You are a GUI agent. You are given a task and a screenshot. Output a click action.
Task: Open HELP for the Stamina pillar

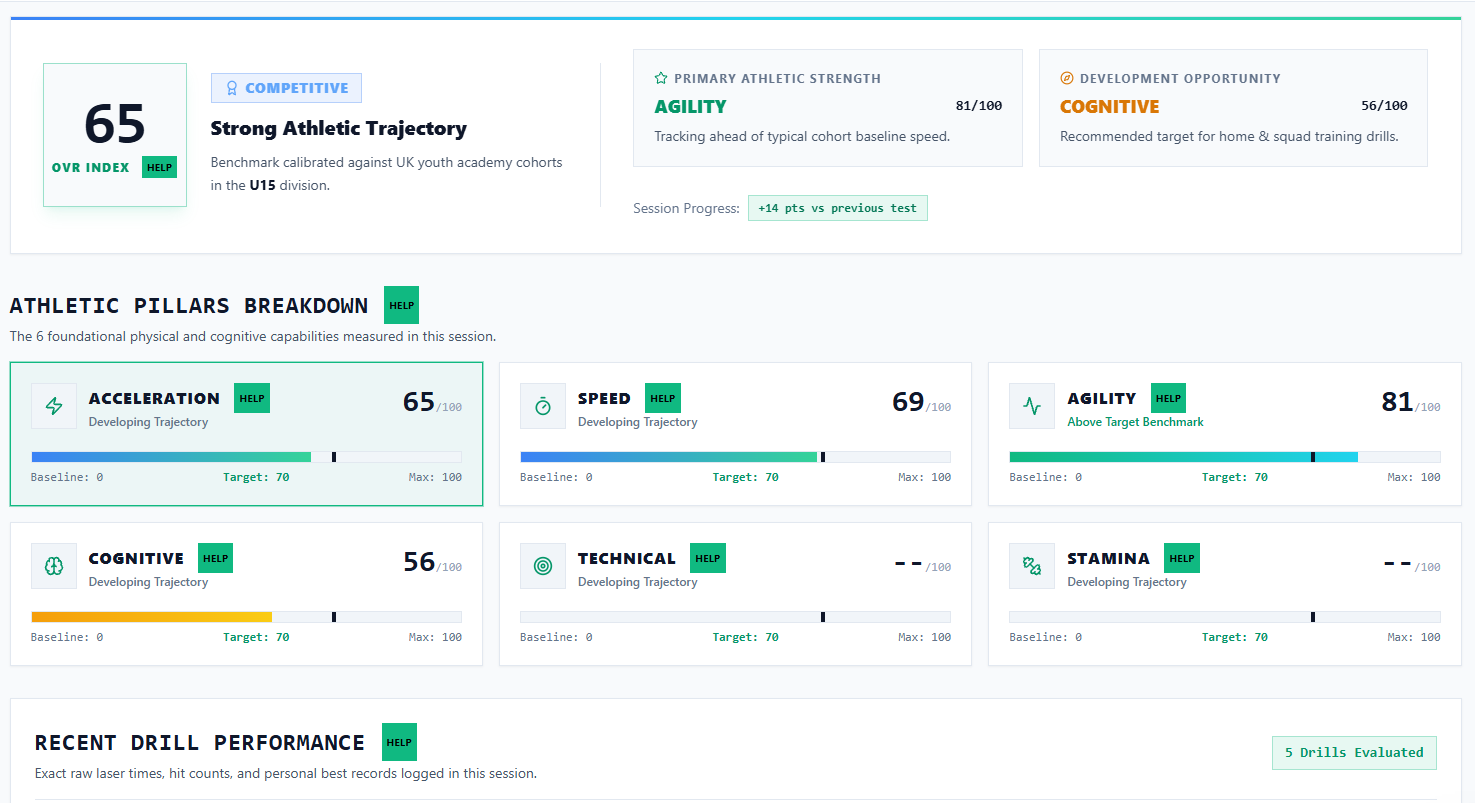(1182, 558)
